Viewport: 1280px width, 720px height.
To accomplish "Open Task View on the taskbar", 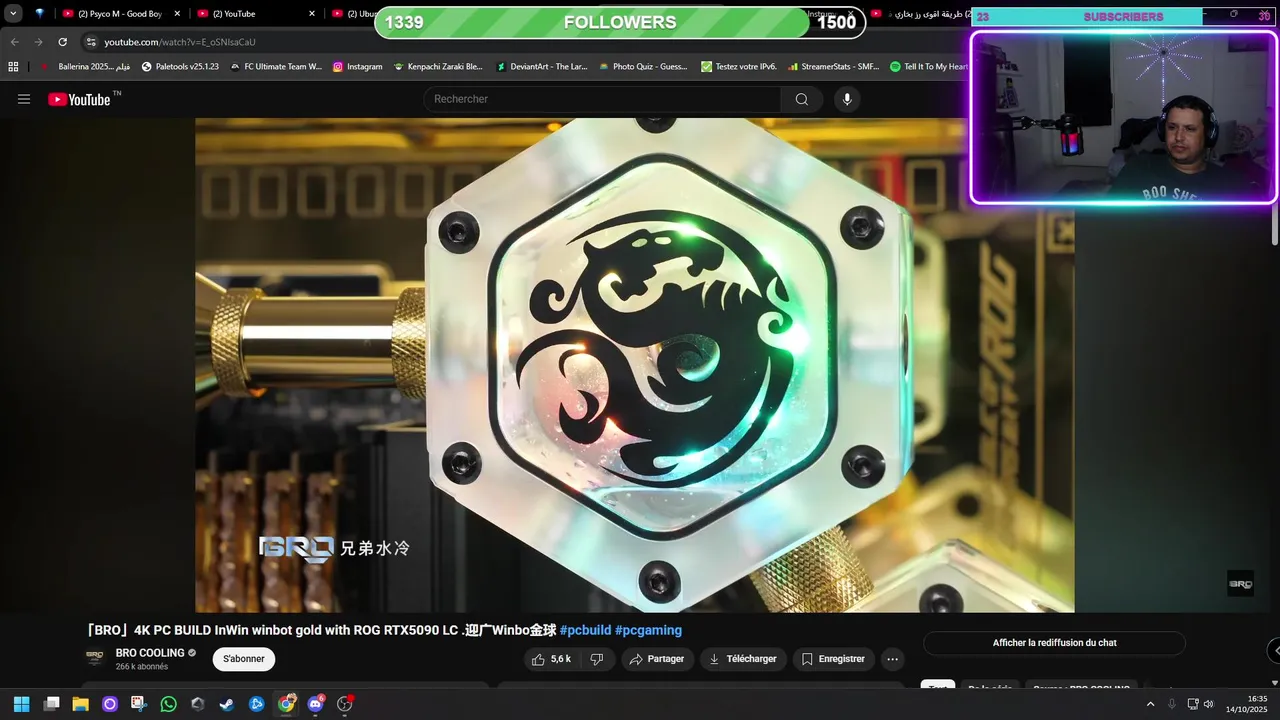I will [51, 704].
